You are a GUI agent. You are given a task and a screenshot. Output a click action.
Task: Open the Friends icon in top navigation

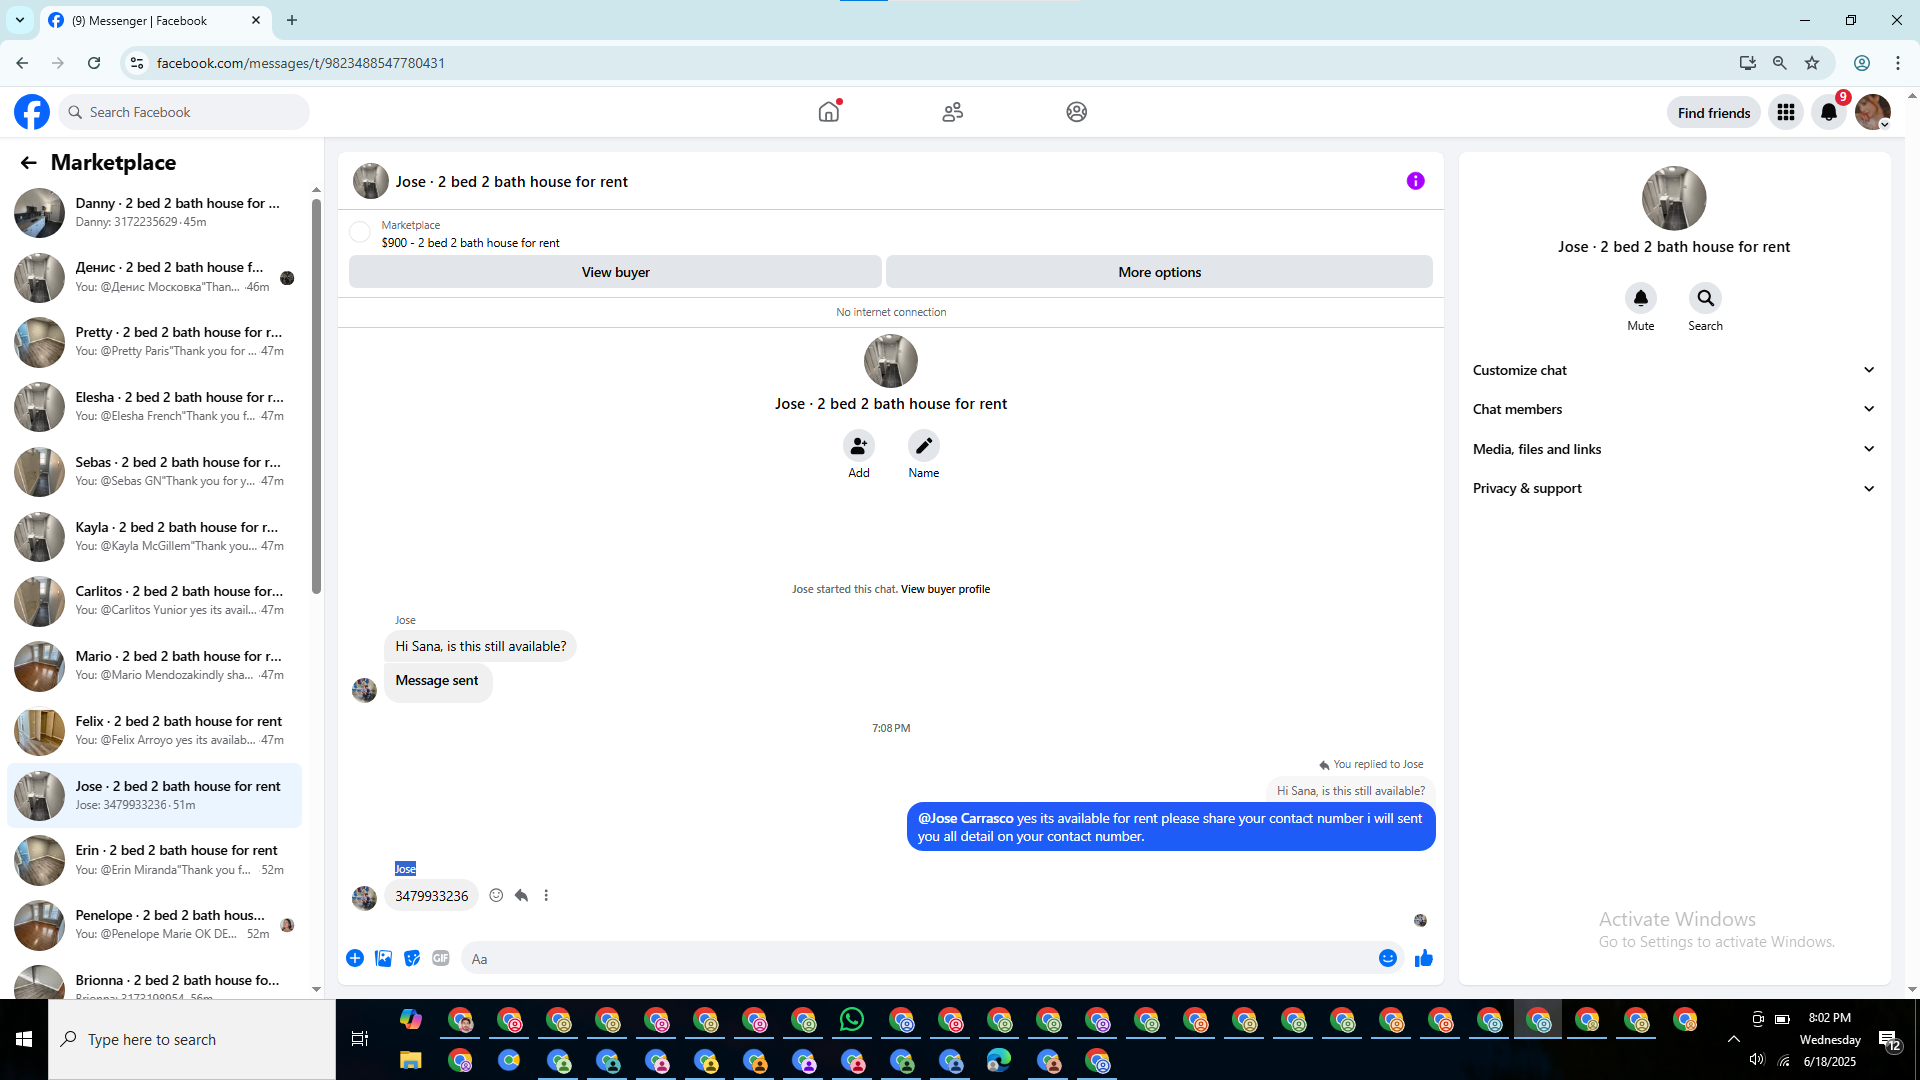tap(953, 112)
